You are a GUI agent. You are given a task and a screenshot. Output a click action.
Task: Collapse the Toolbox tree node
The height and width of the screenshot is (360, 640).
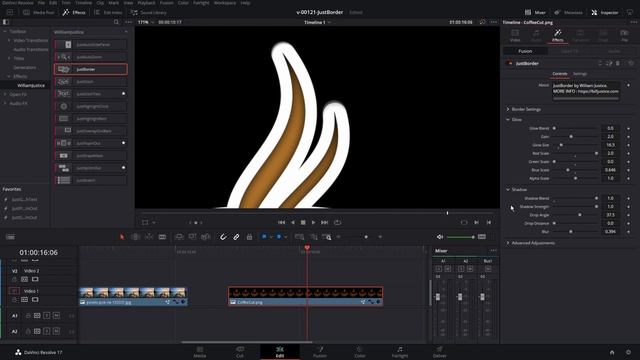(5, 31)
